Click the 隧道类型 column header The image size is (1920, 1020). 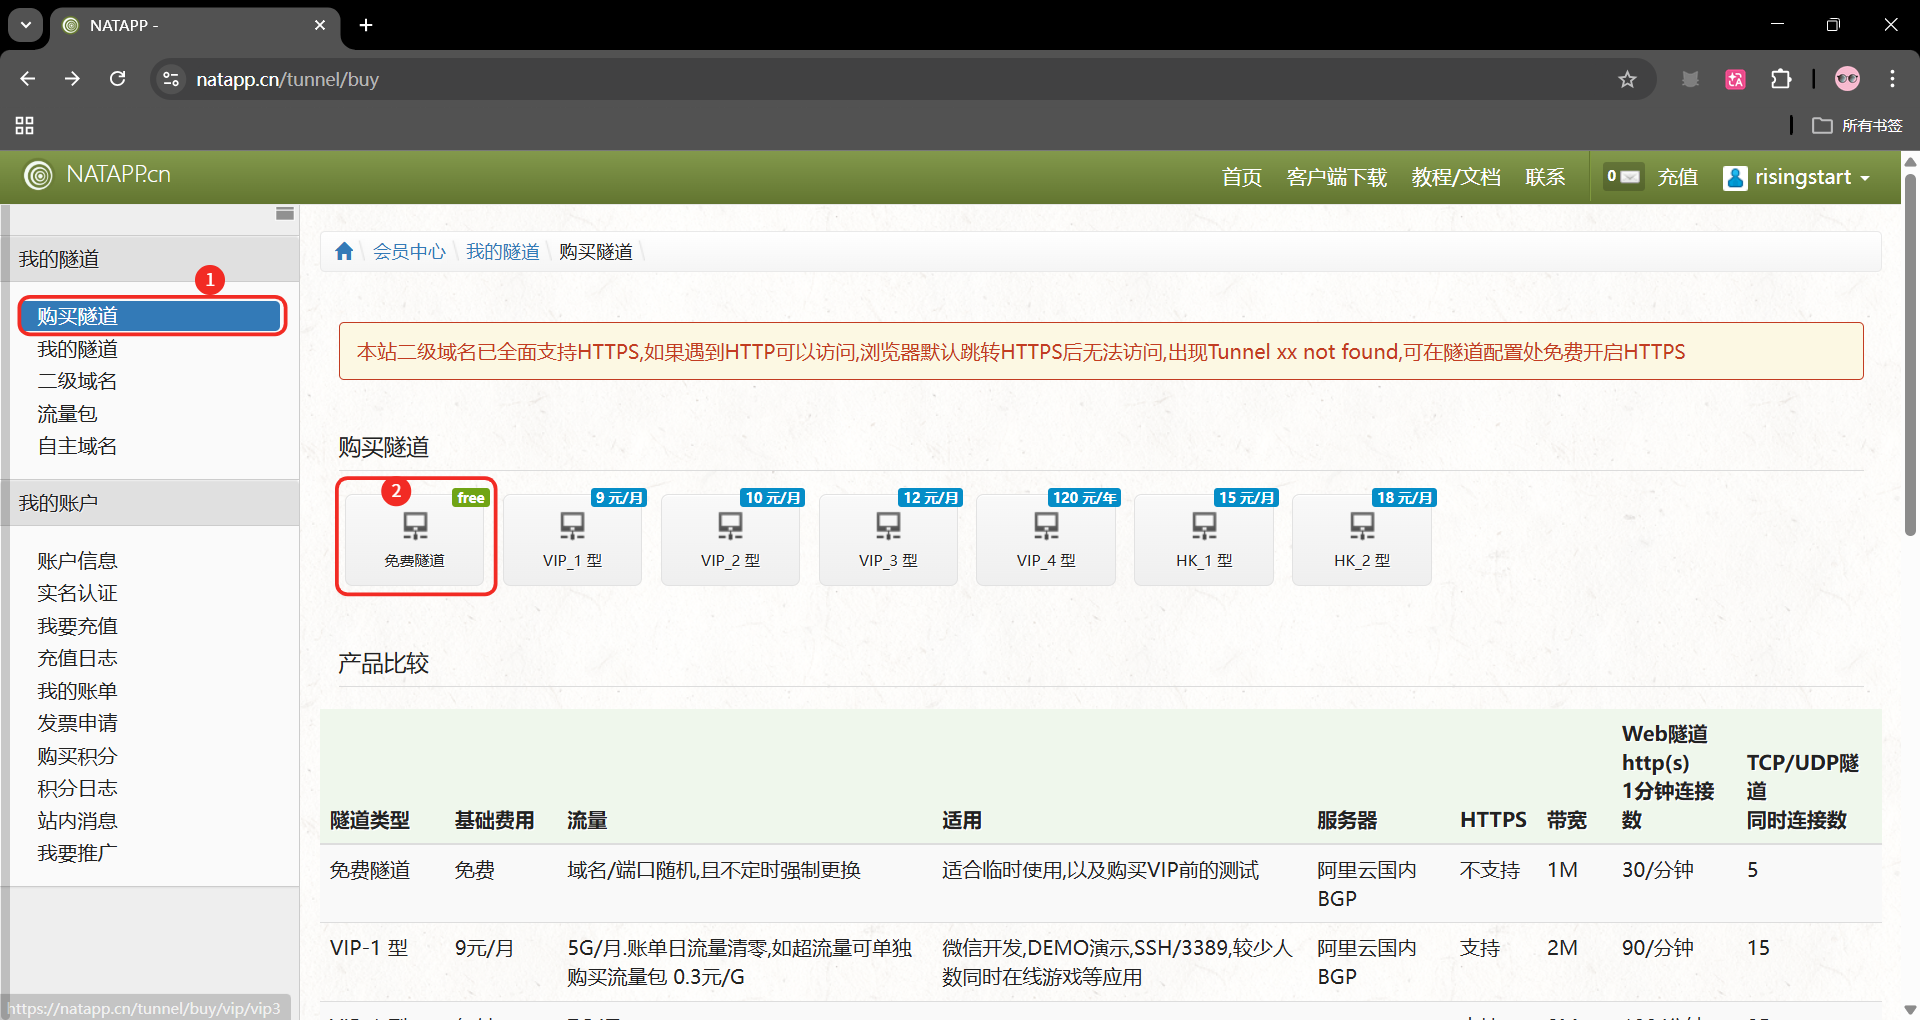370,820
